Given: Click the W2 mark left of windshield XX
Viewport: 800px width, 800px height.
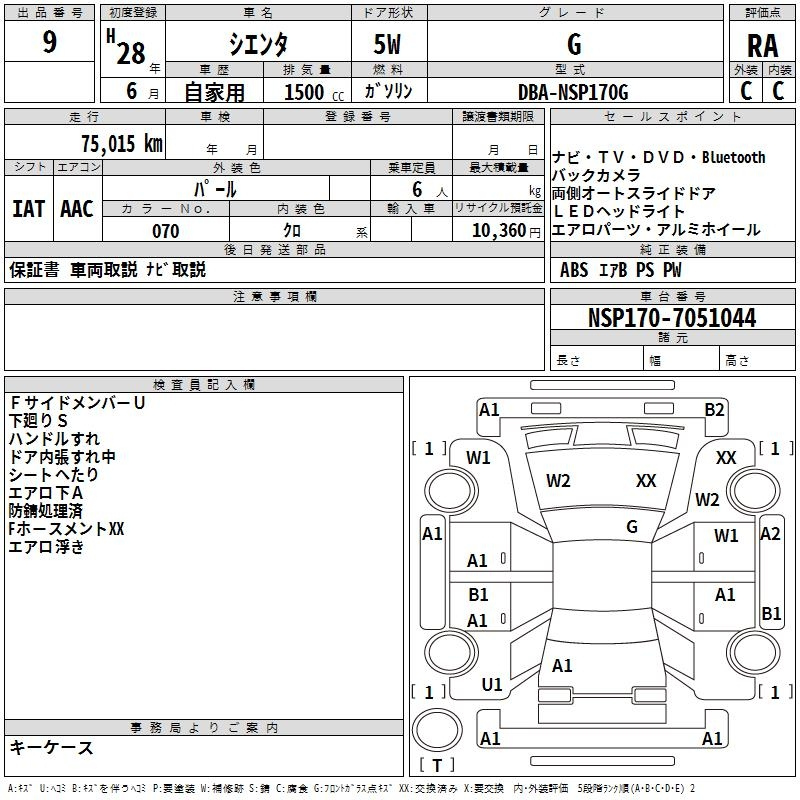Looking at the screenshot, I should pyautogui.click(x=558, y=481).
